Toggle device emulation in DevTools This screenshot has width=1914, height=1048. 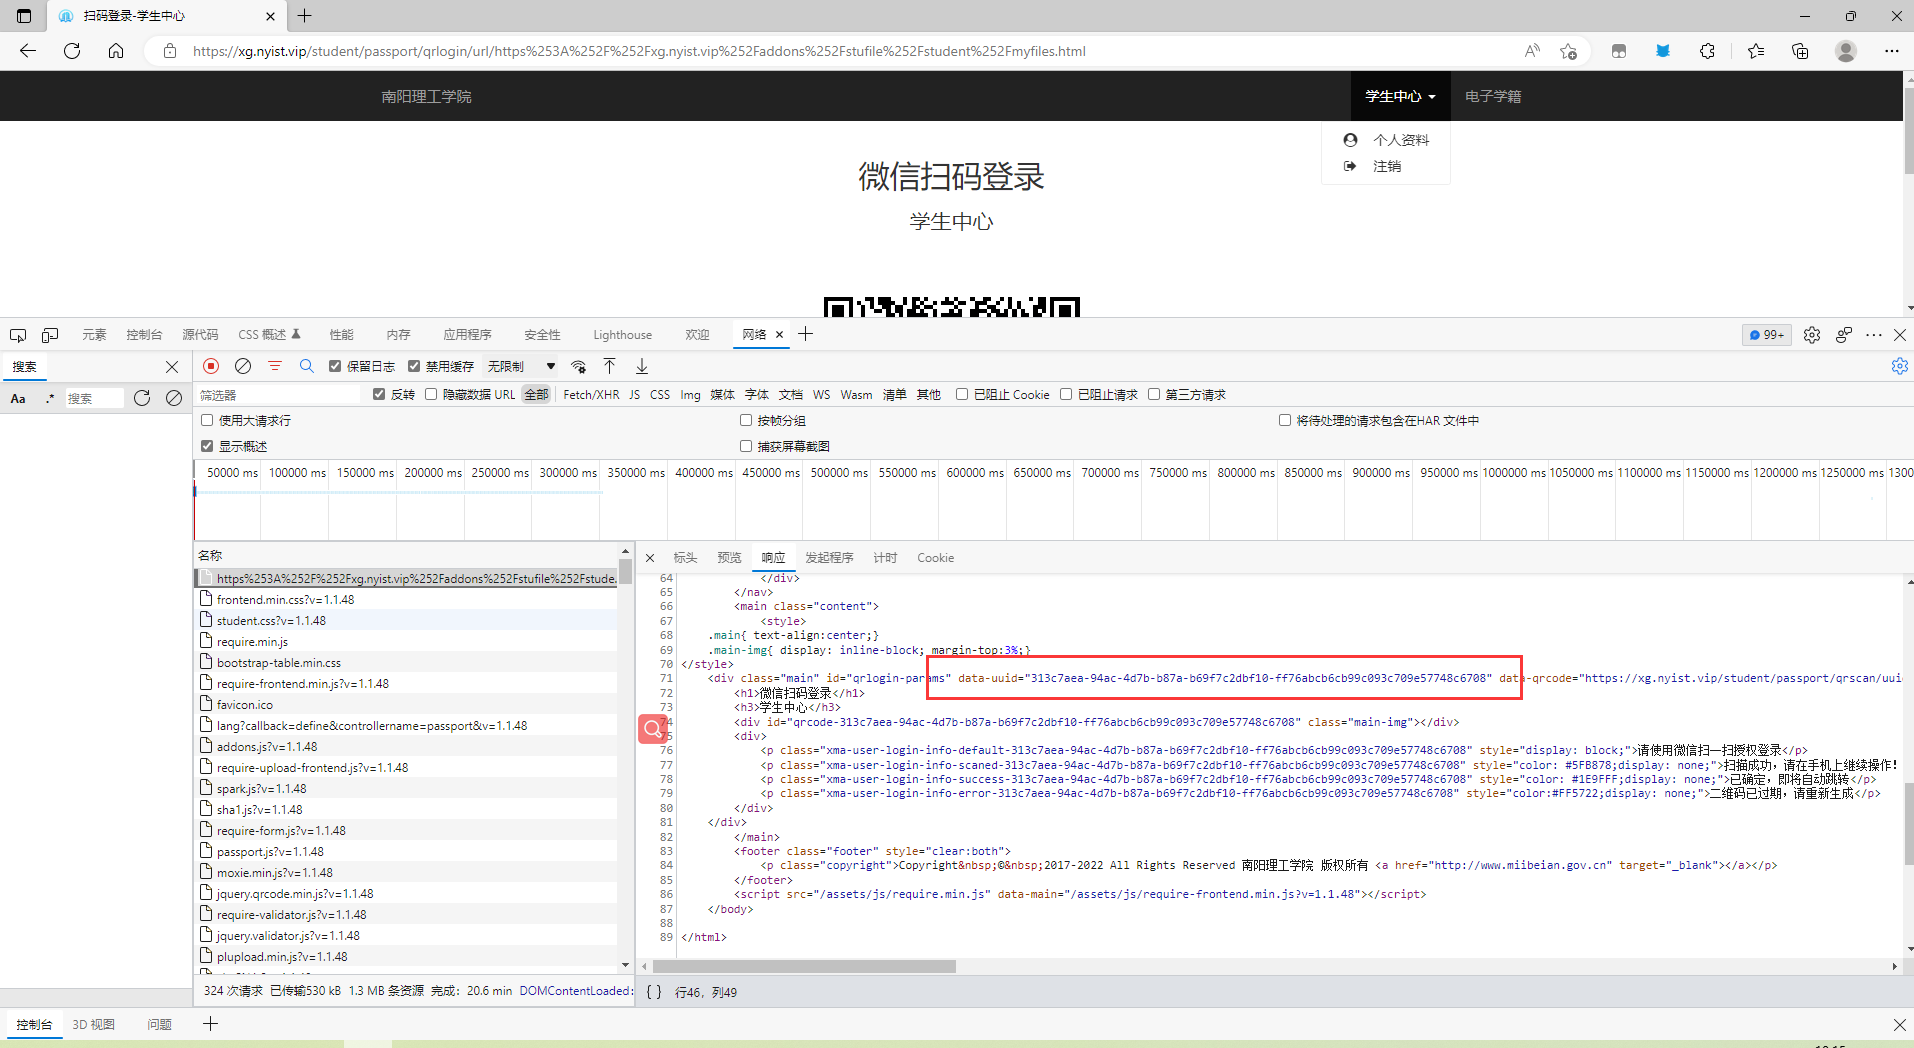pos(50,335)
